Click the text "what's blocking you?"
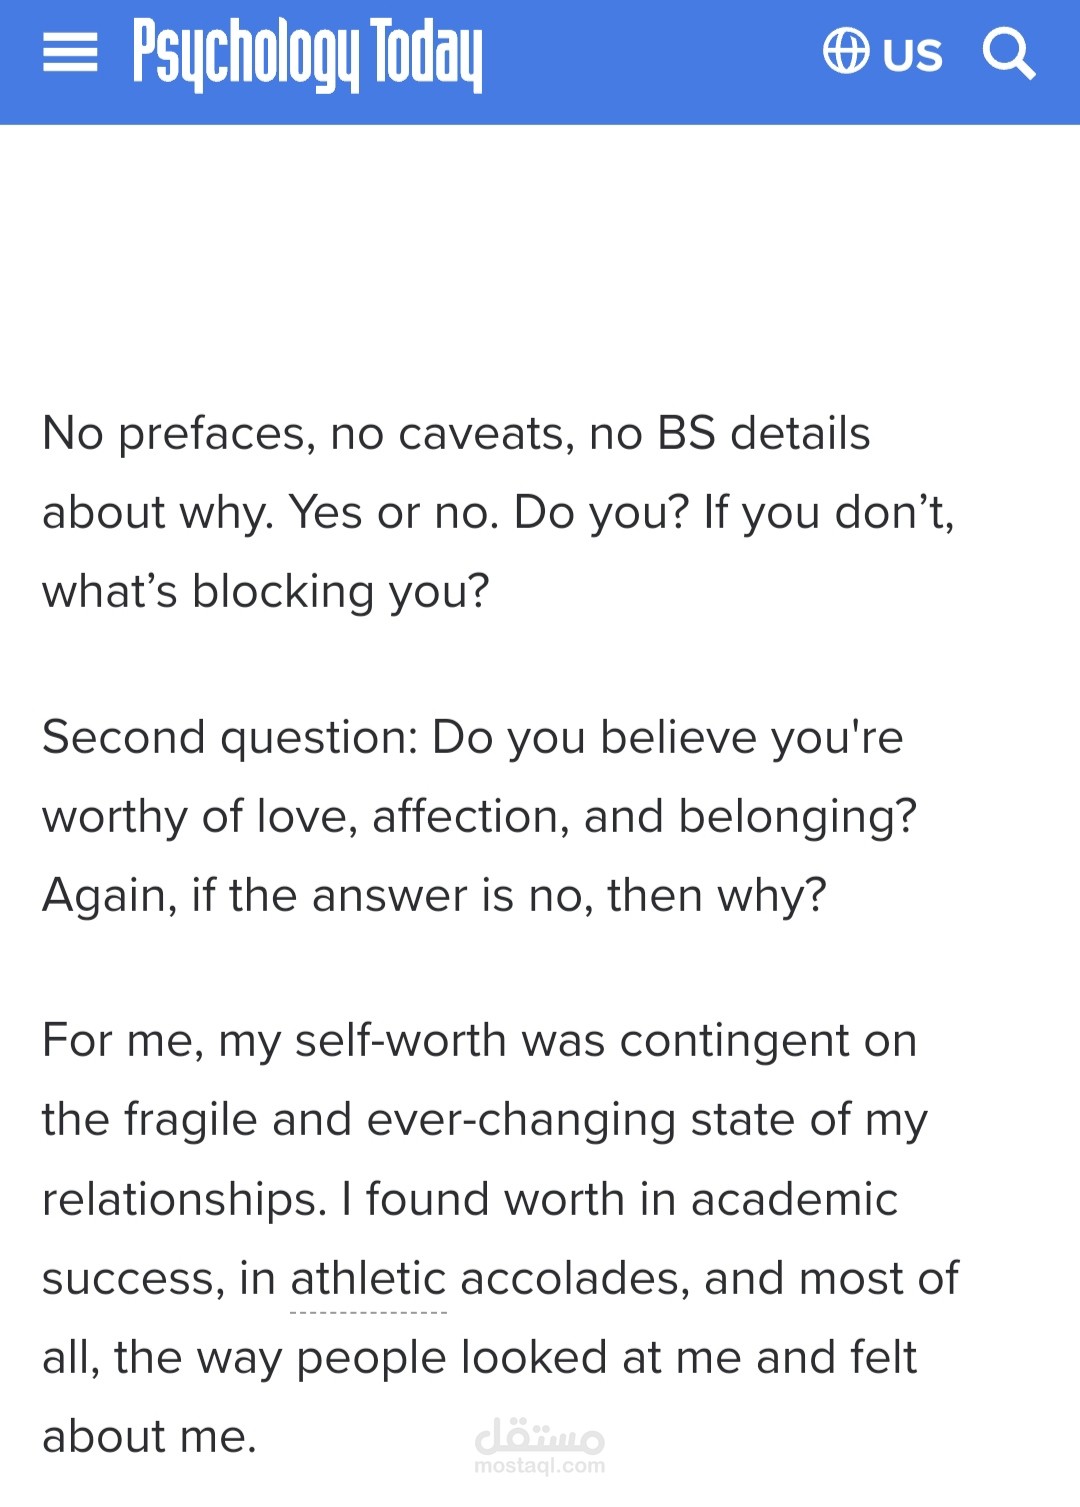Image resolution: width=1080 pixels, height=1507 pixels. 266,592
